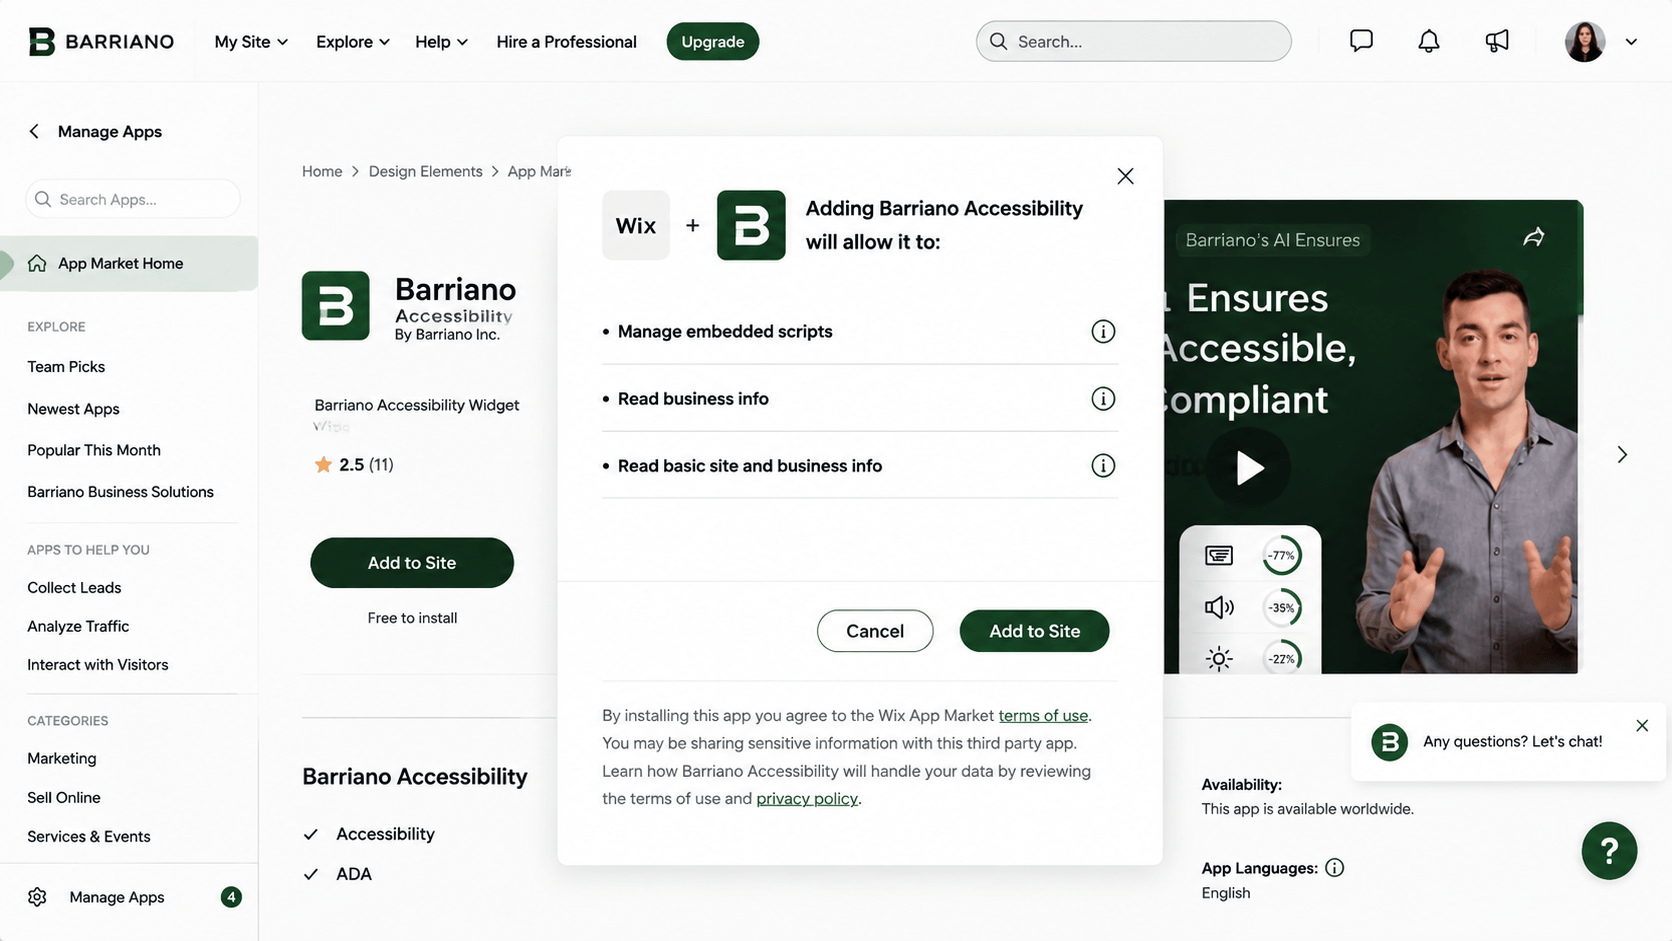Open the notifications bell
Screen dimensions: 1672x941
(x=1429, y=41)
